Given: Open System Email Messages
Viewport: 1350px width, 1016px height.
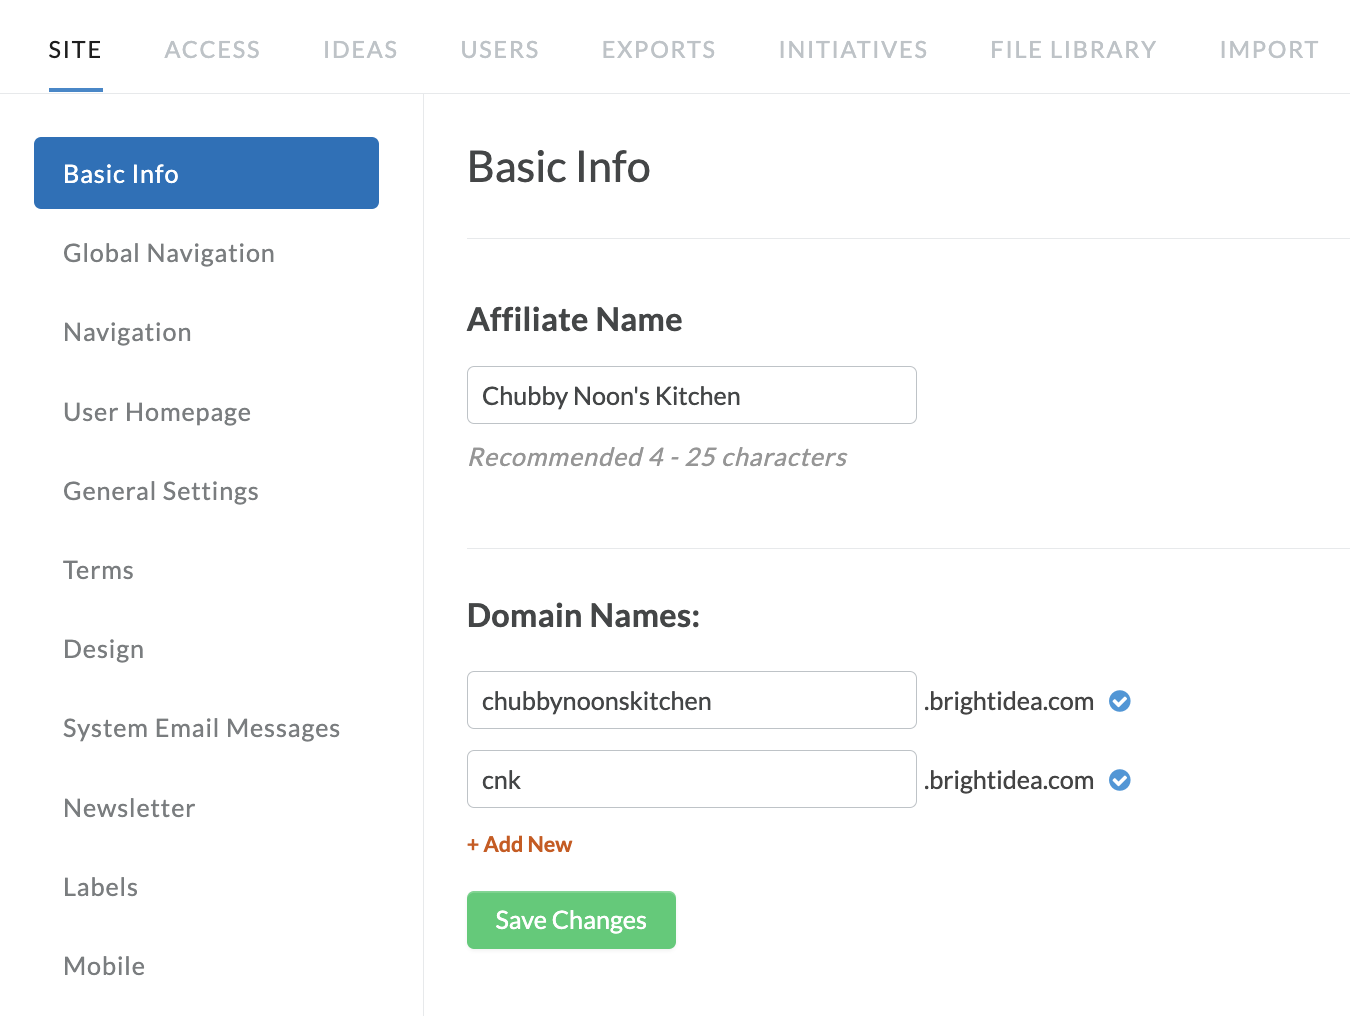Looking at the screenshot, I should pos(201,728).
